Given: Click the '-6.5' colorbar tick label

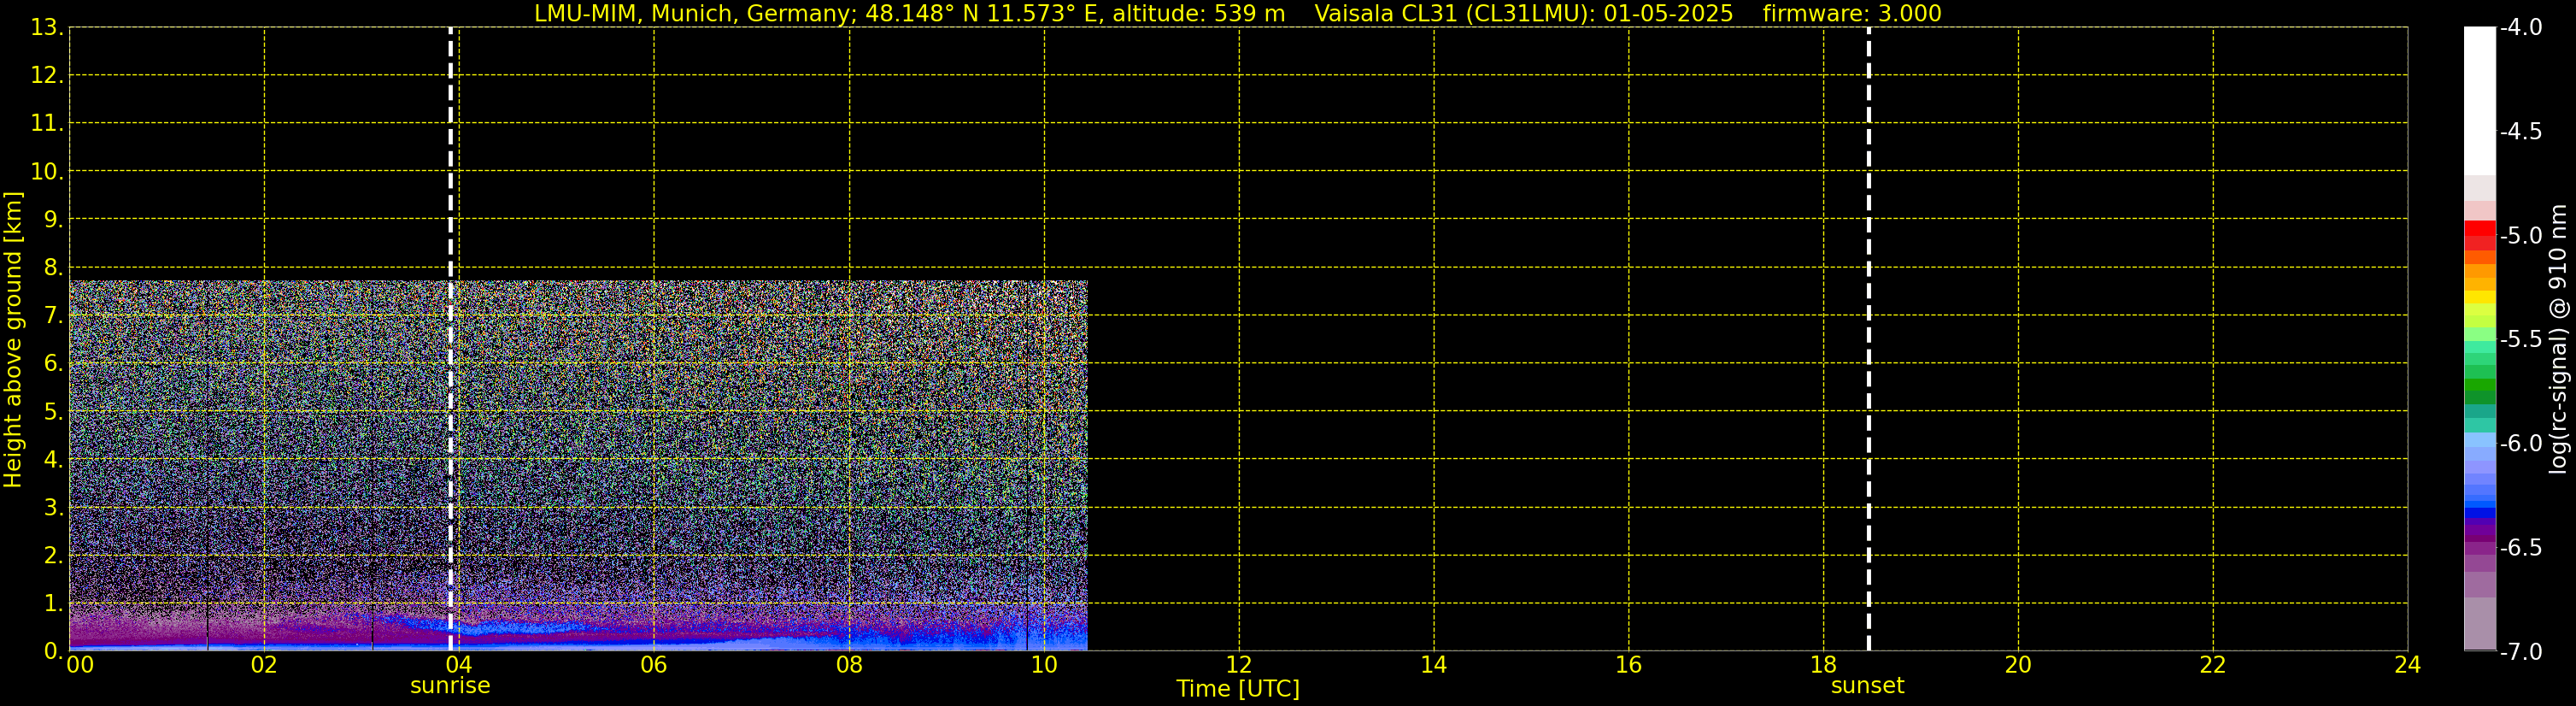Looking at the screenshot, I should coord(2521,548).
